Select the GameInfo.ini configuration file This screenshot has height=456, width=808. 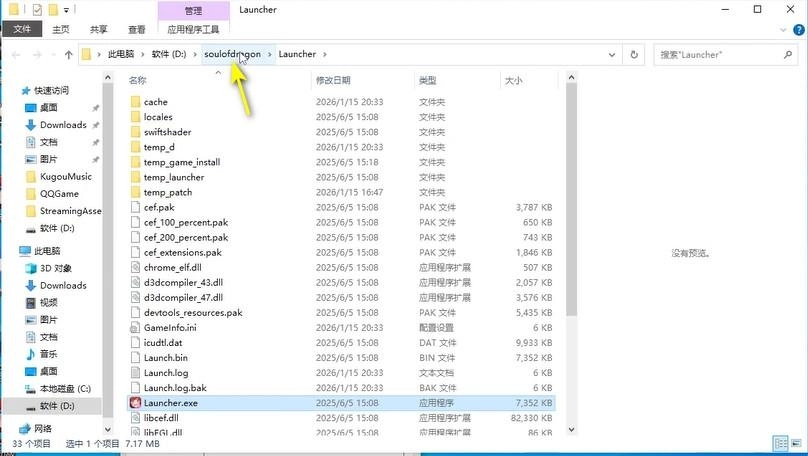click(x=170, y=327)
